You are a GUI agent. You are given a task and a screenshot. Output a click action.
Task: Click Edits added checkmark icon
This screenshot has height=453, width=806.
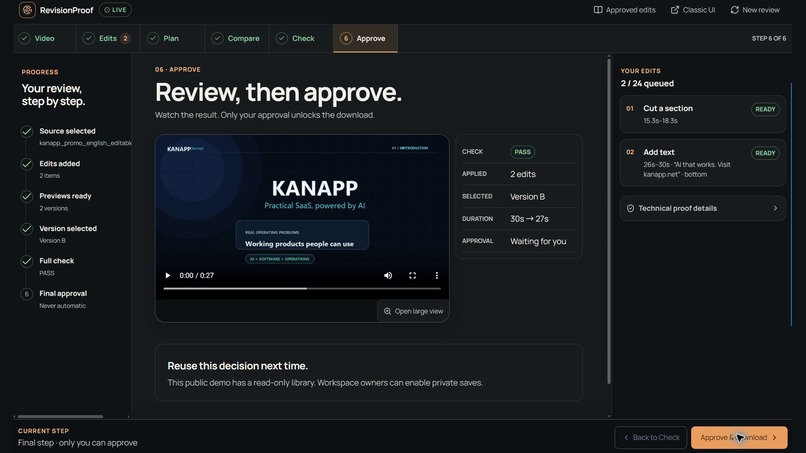pyautogui.click(x=27, y=164)
